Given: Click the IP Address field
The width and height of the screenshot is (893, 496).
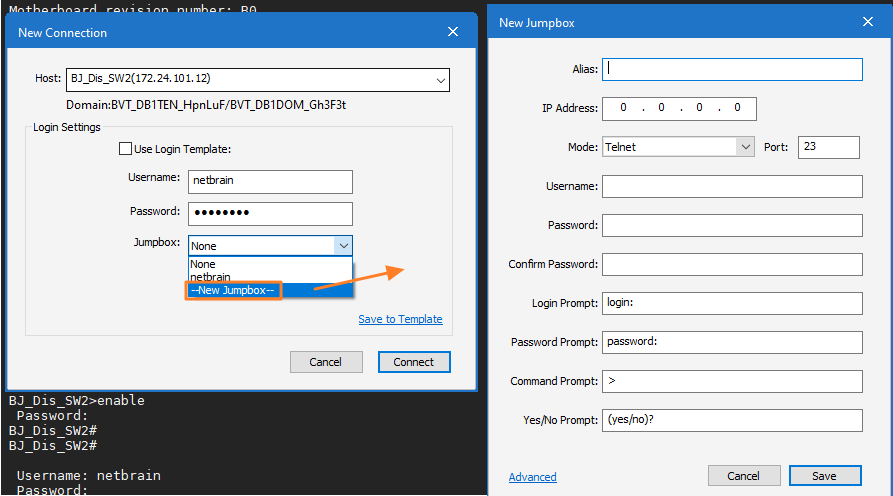Looking at the screenshot, I should point(679,108).
